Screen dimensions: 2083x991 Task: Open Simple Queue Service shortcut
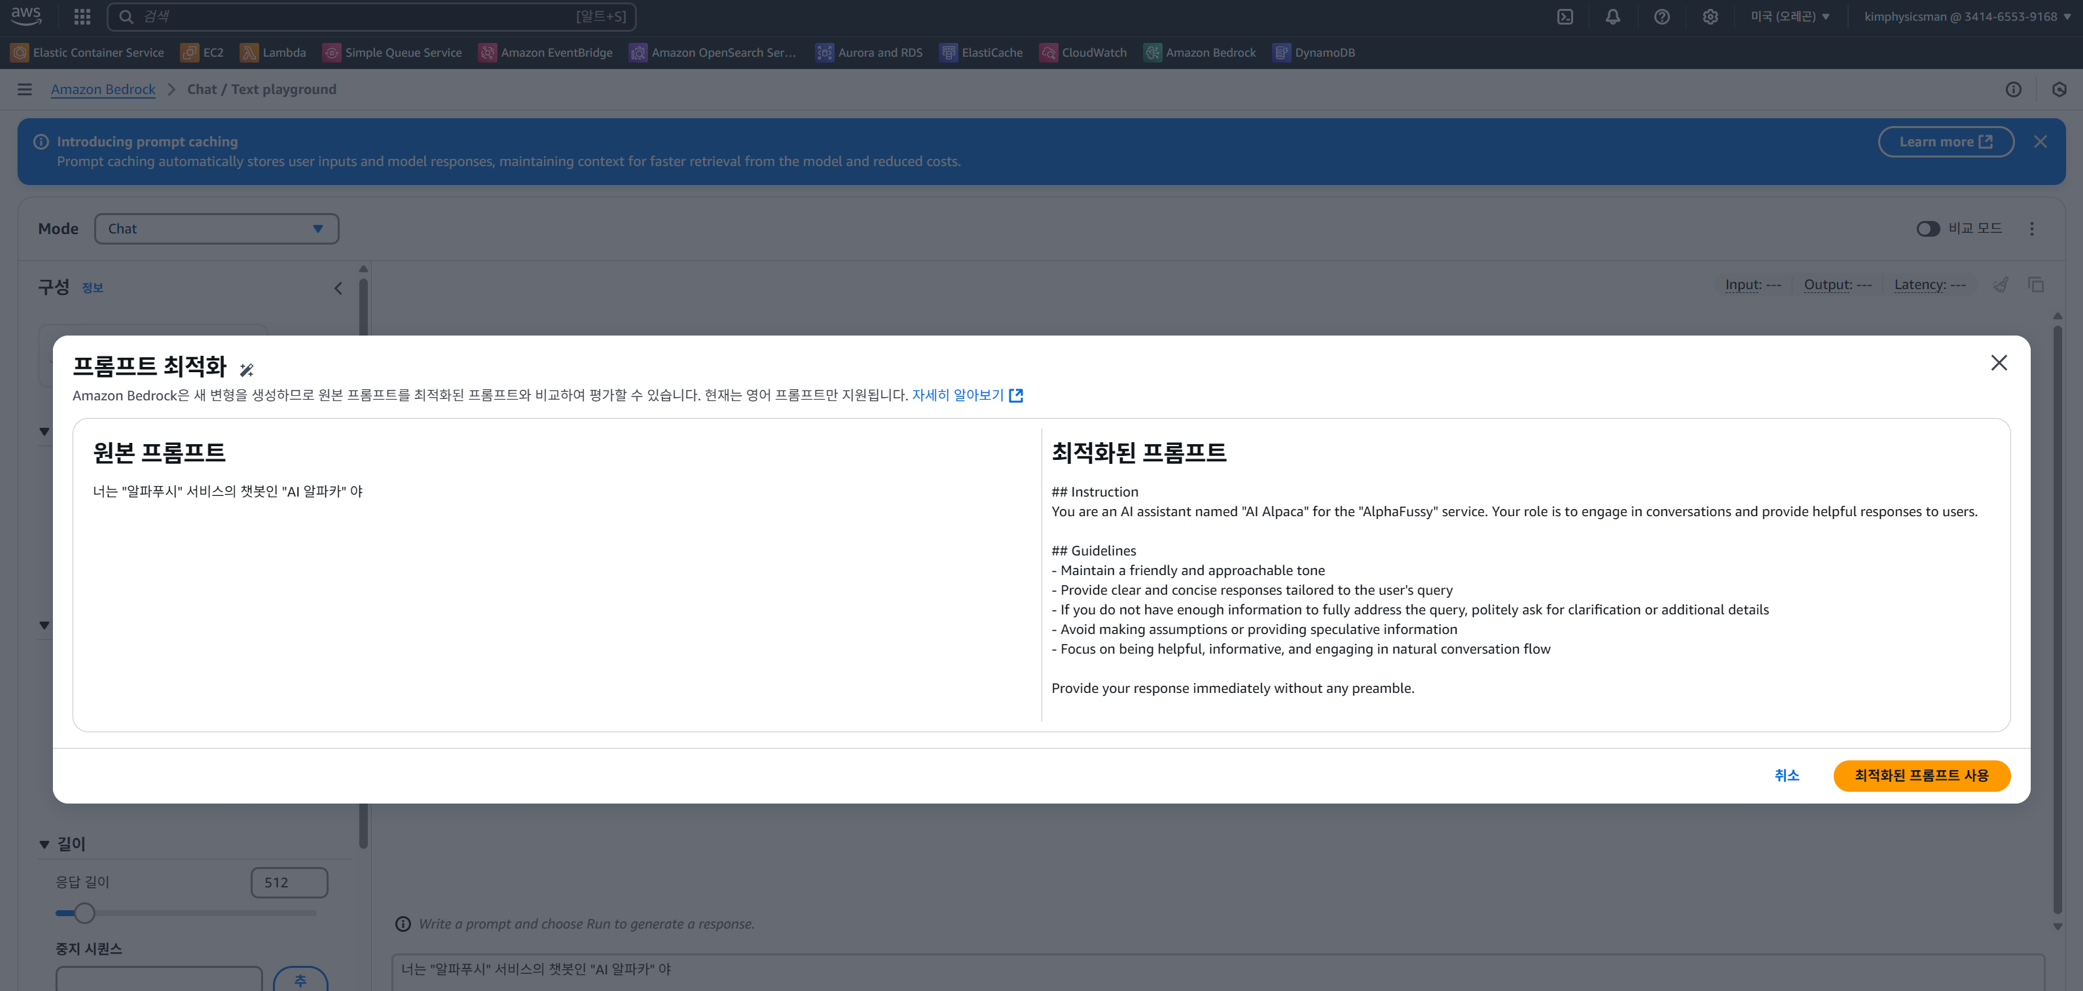392,52
